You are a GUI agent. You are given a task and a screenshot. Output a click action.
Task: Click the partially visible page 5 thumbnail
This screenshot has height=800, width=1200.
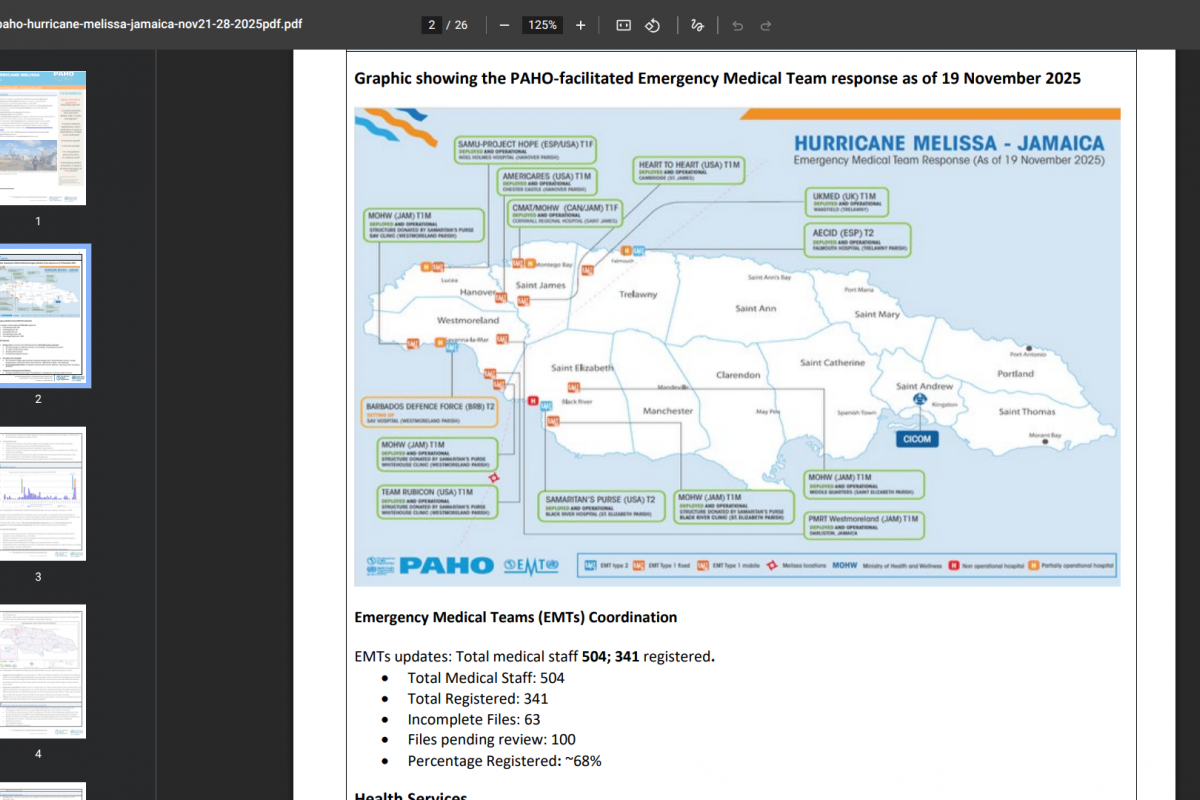44,793
